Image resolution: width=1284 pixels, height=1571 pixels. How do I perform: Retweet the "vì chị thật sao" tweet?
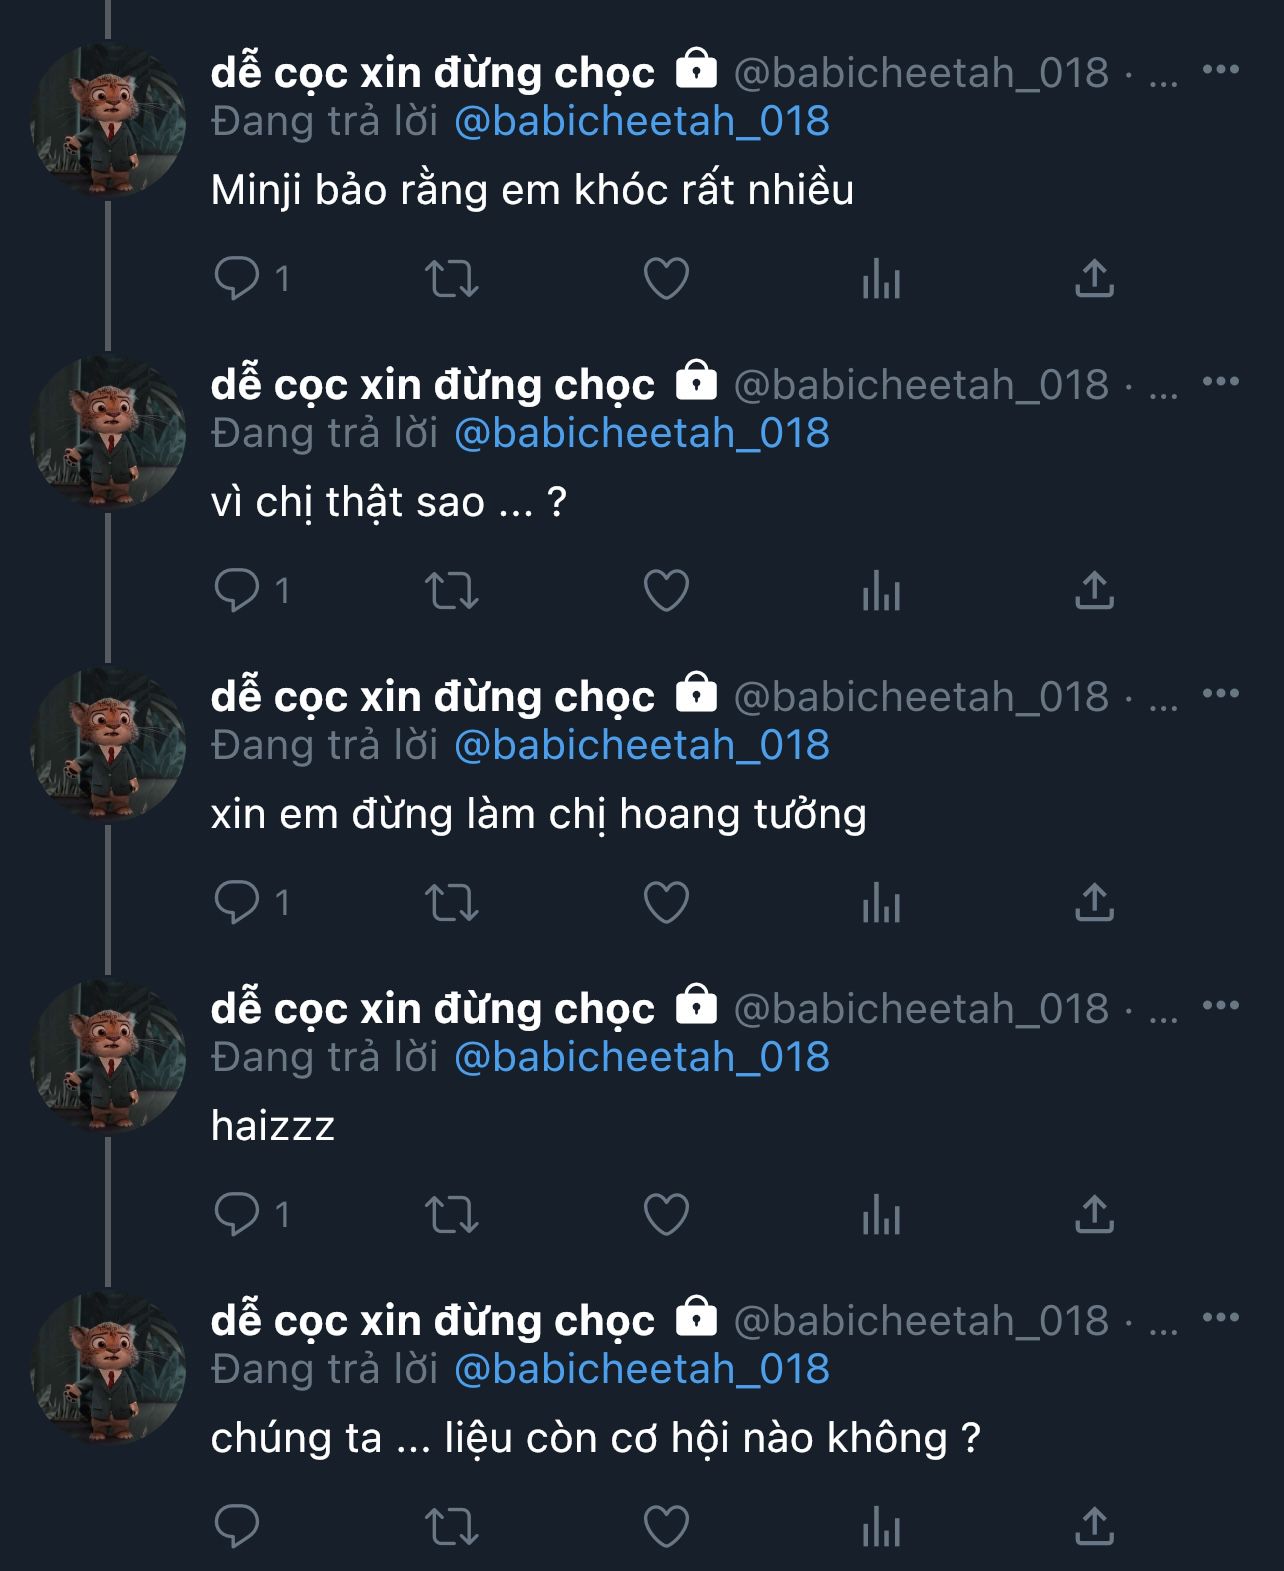pyautogui.click(x=452, y=590)
